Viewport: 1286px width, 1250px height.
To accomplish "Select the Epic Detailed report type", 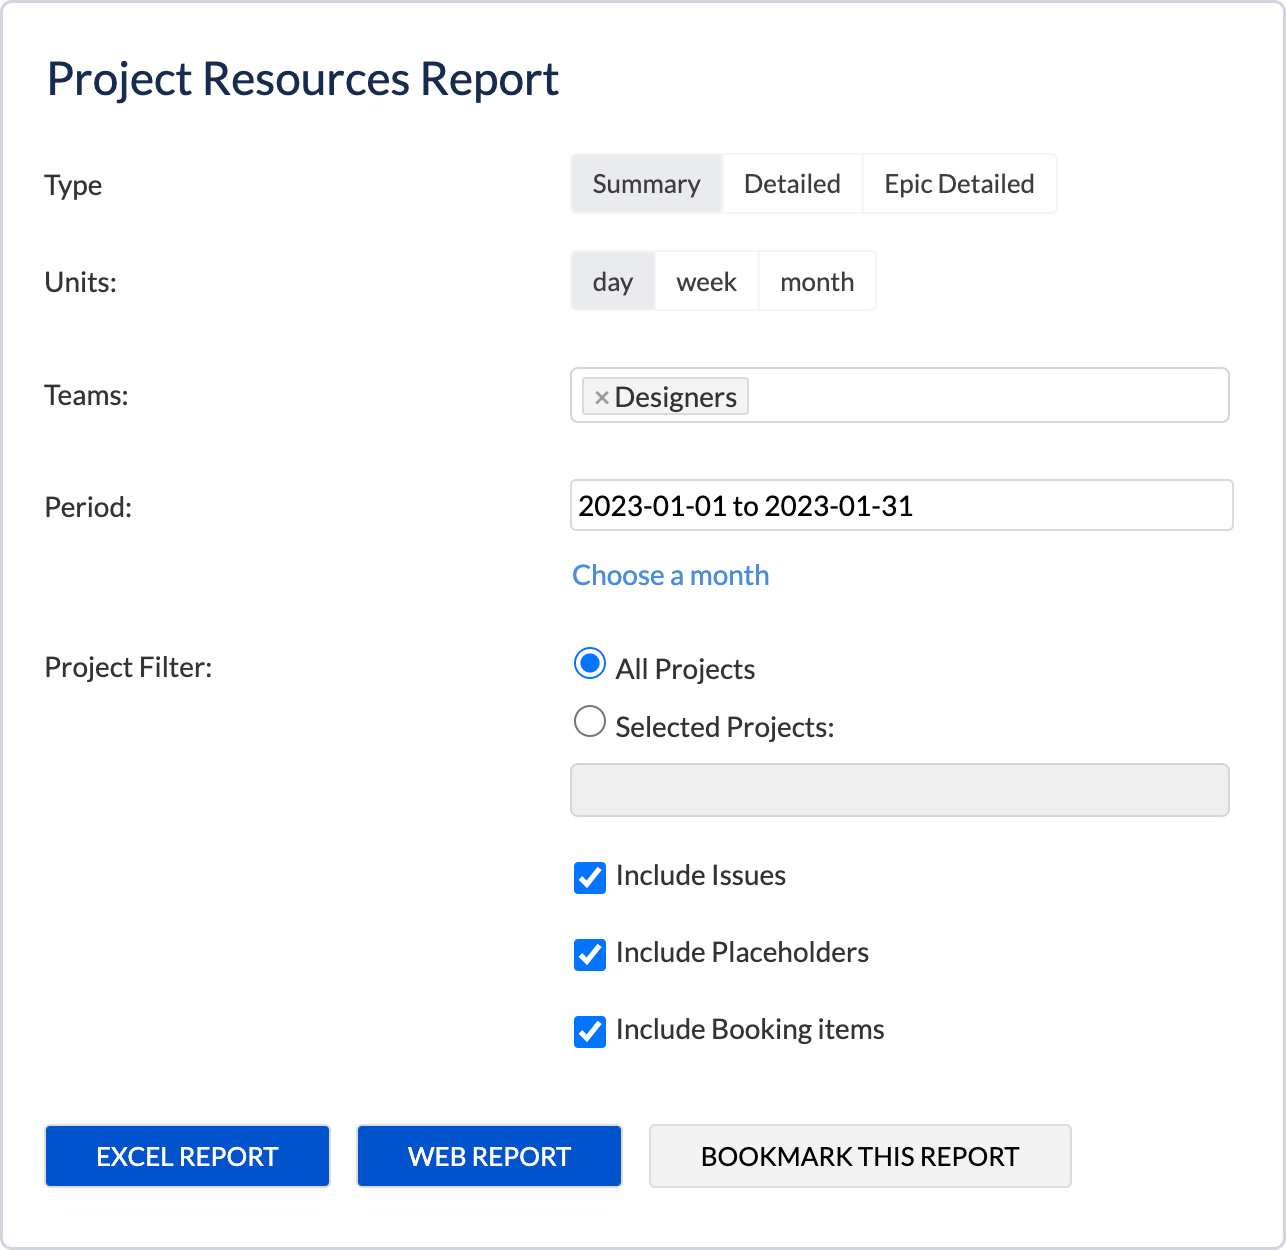I will pos(959,184).
